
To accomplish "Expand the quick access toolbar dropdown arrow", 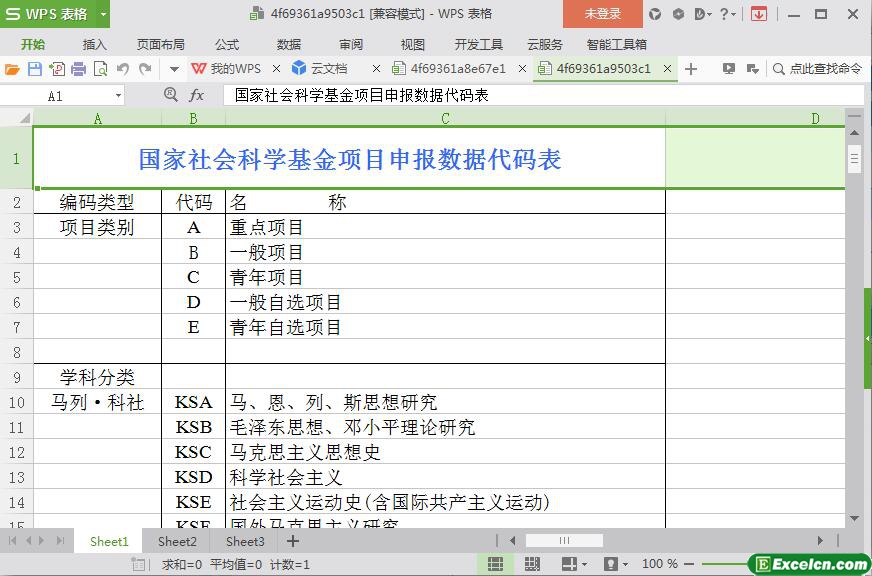I will (x=174, y=69).
